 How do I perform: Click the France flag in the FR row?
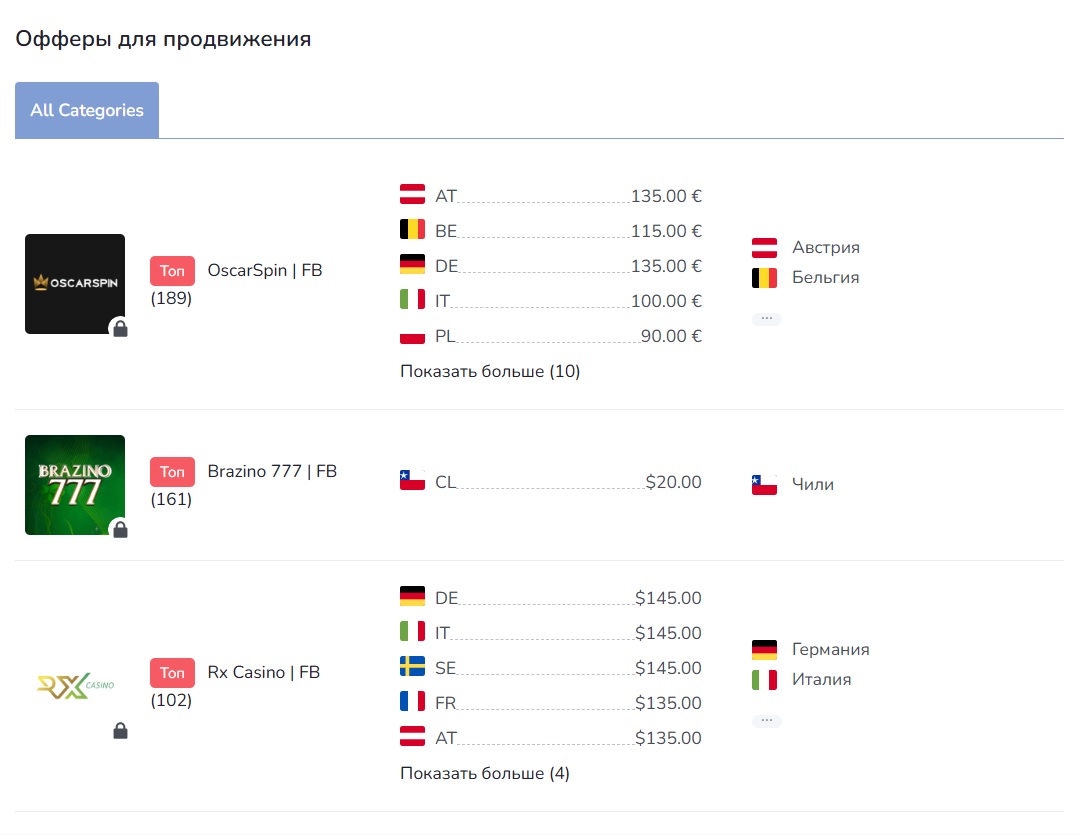[x=412, y=702]
